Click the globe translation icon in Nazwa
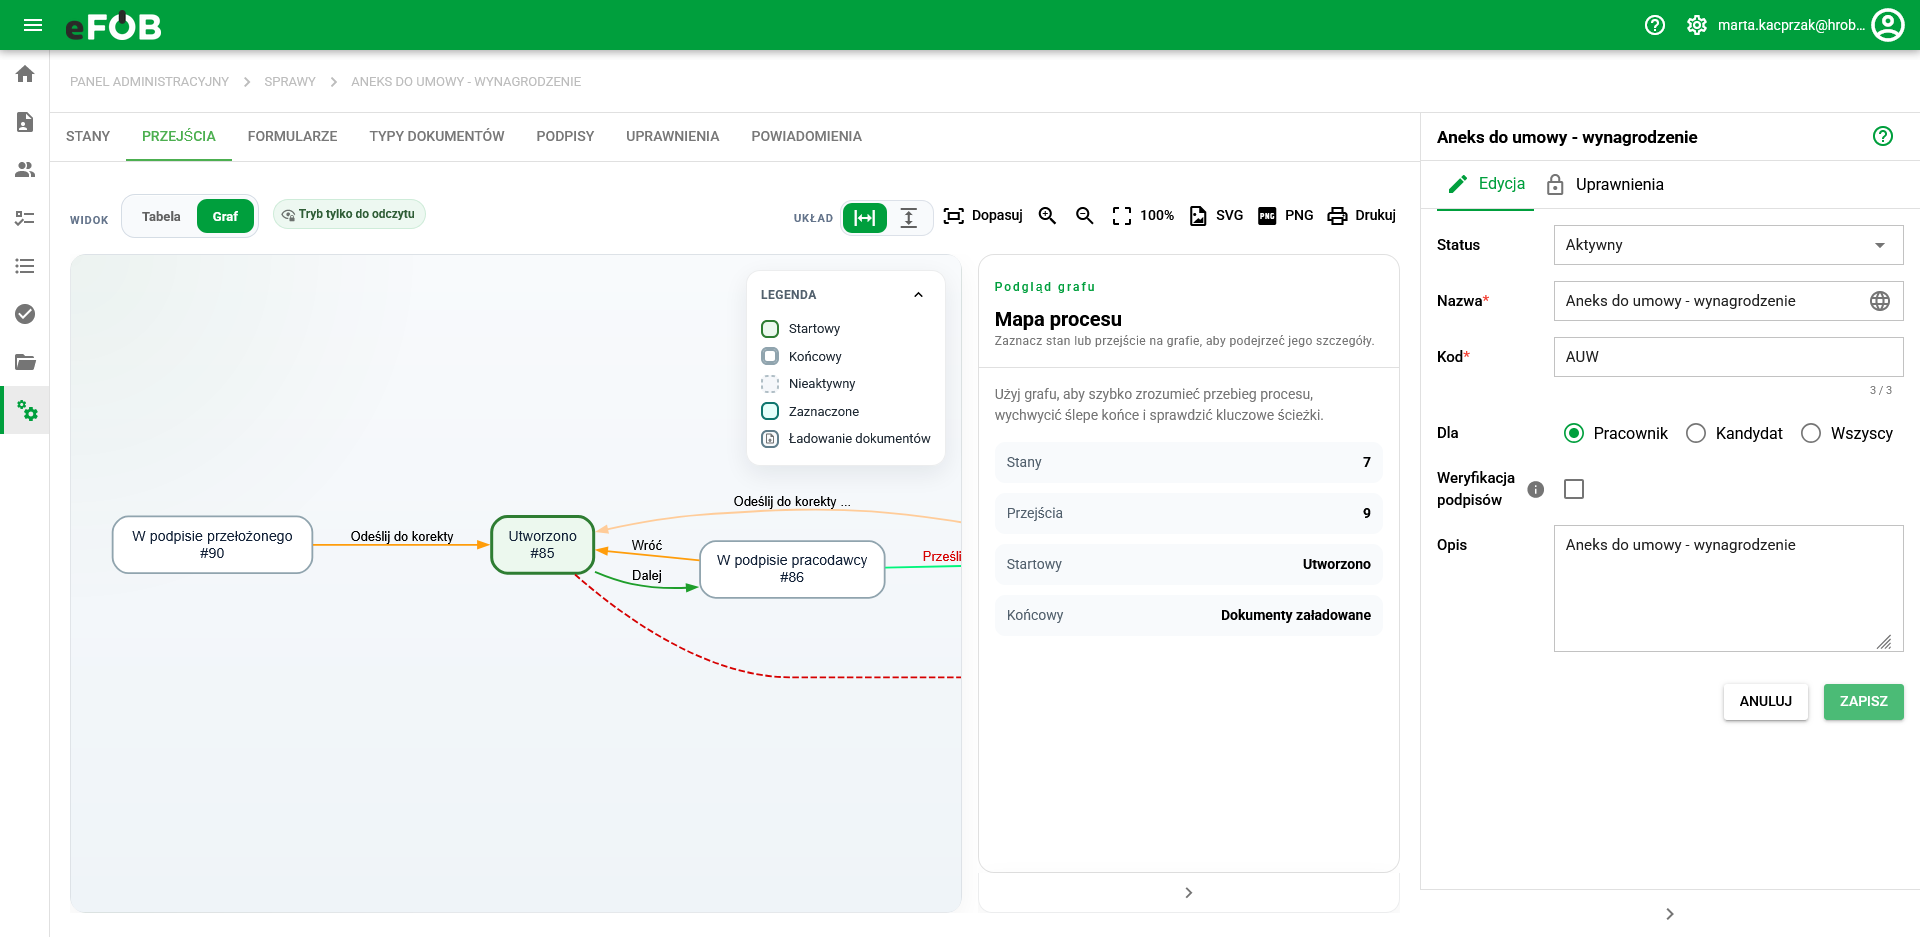 [1880, 301]
